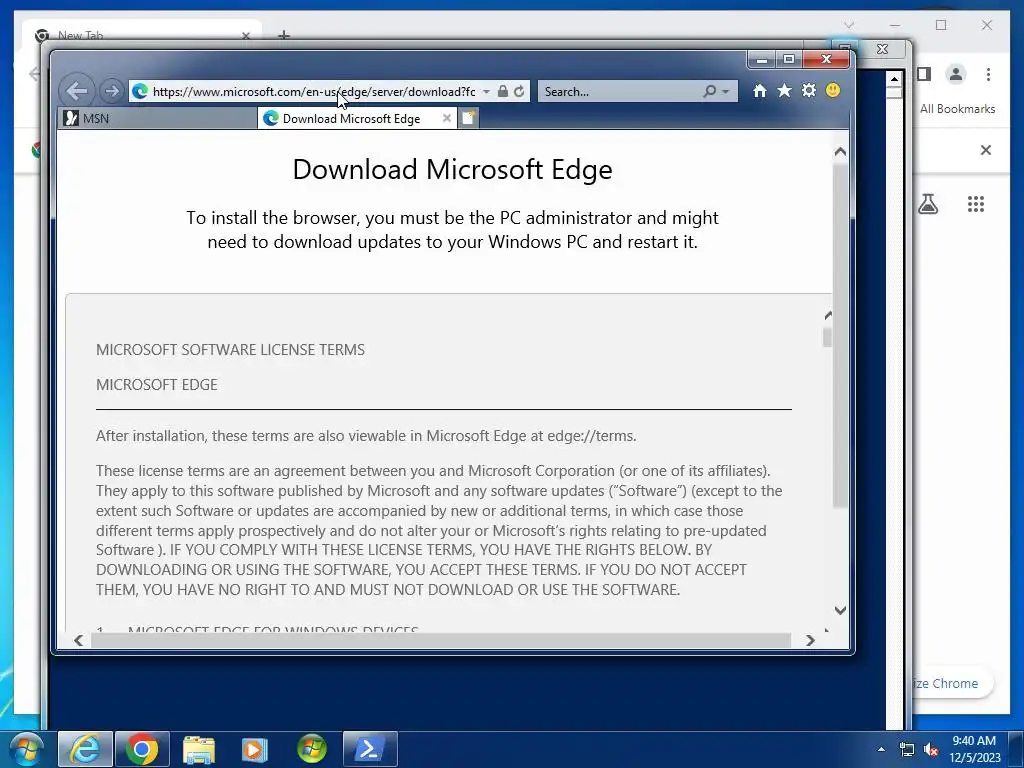Switch to the MSN tab
The height and width of the screenshot is (768, 1024).
[x=158, y=118]
